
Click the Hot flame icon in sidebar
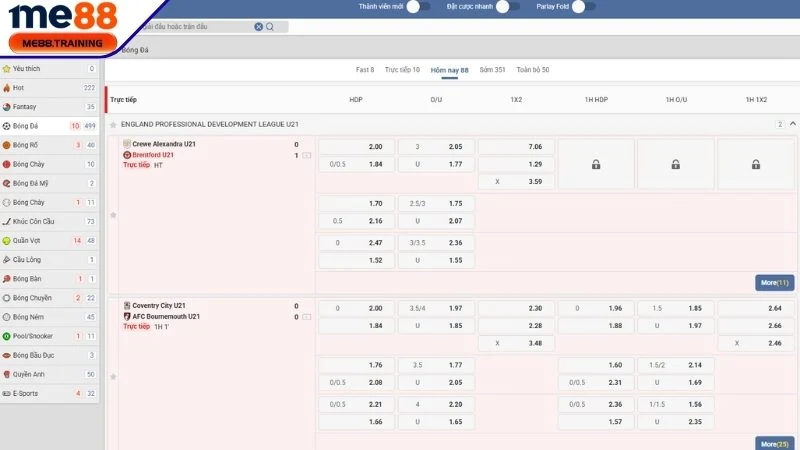click(7, 88)
